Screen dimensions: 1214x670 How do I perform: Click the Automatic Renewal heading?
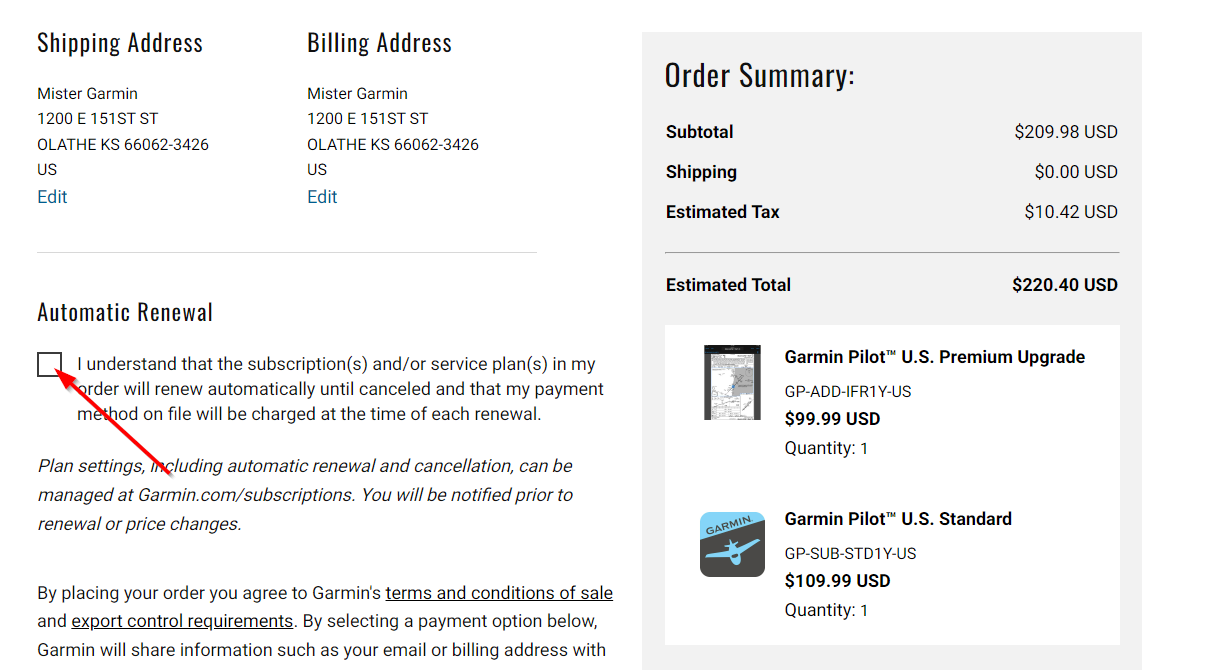pos(125,312)
